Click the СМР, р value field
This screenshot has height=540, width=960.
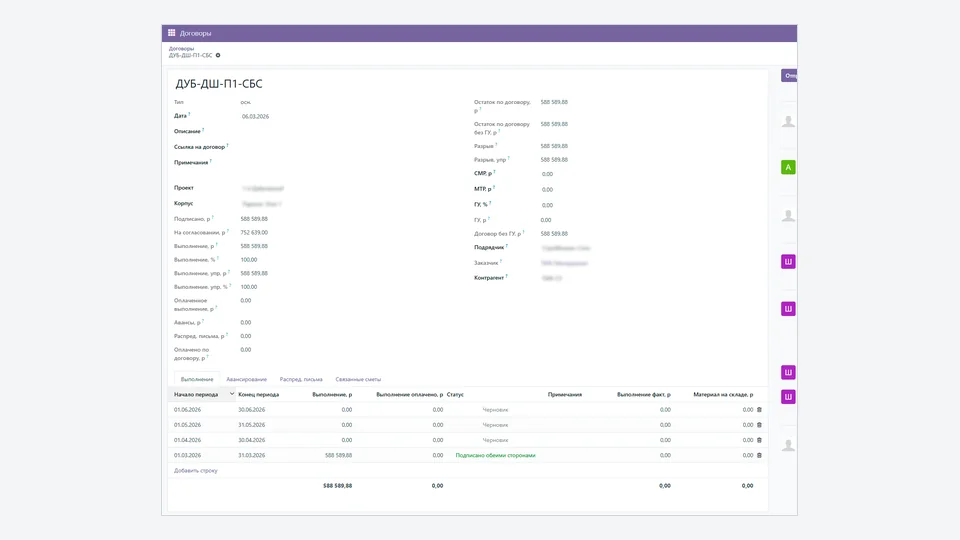(547, 174)
